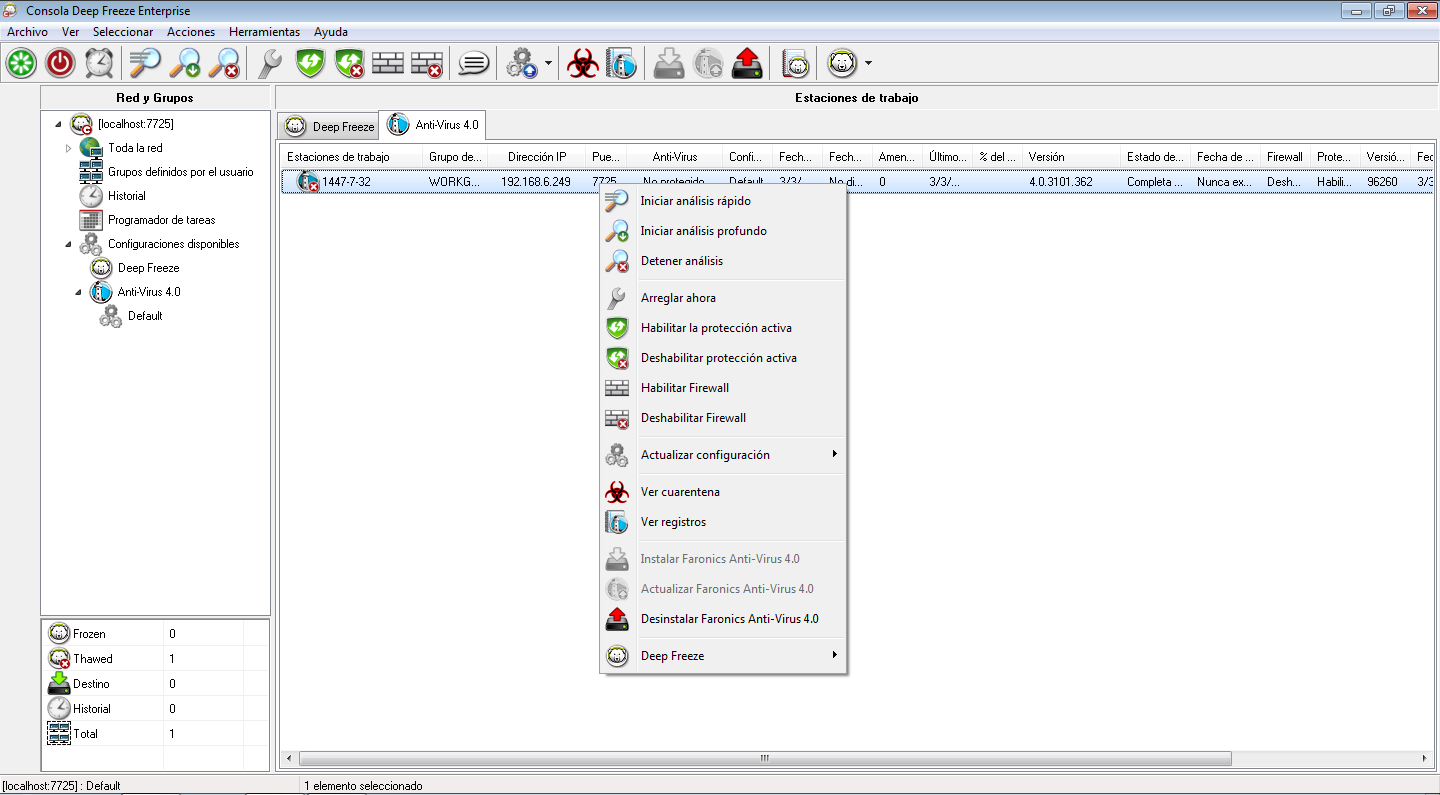
Task: Open the Deep Freeze context submenu
Action: [x=723, y=656]
